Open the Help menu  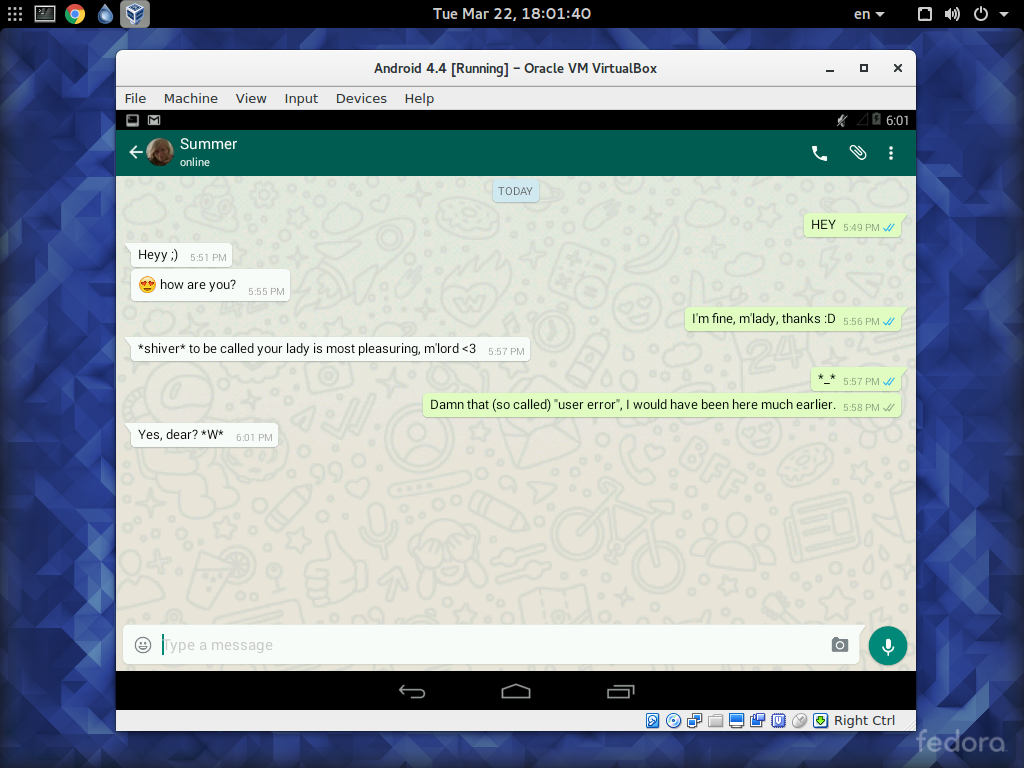[x=419, y=99]
